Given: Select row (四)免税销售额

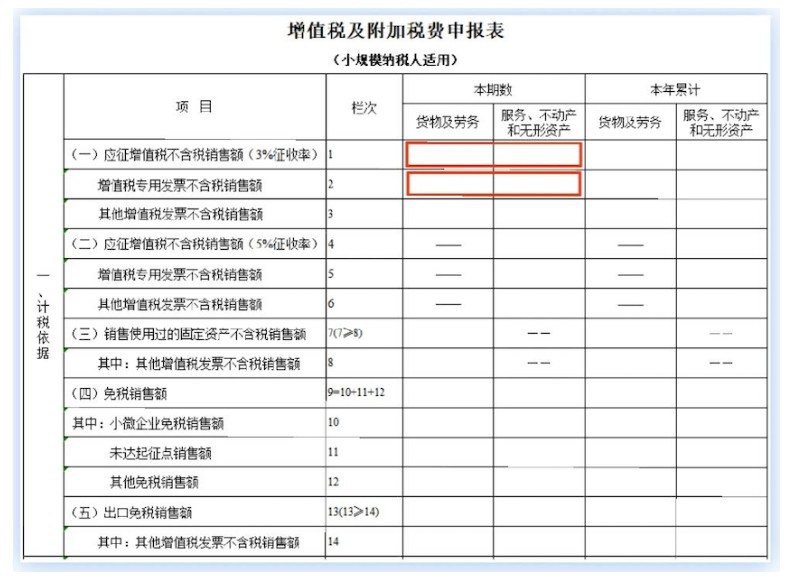Looking at the screenshot, I should pos(194,393).
